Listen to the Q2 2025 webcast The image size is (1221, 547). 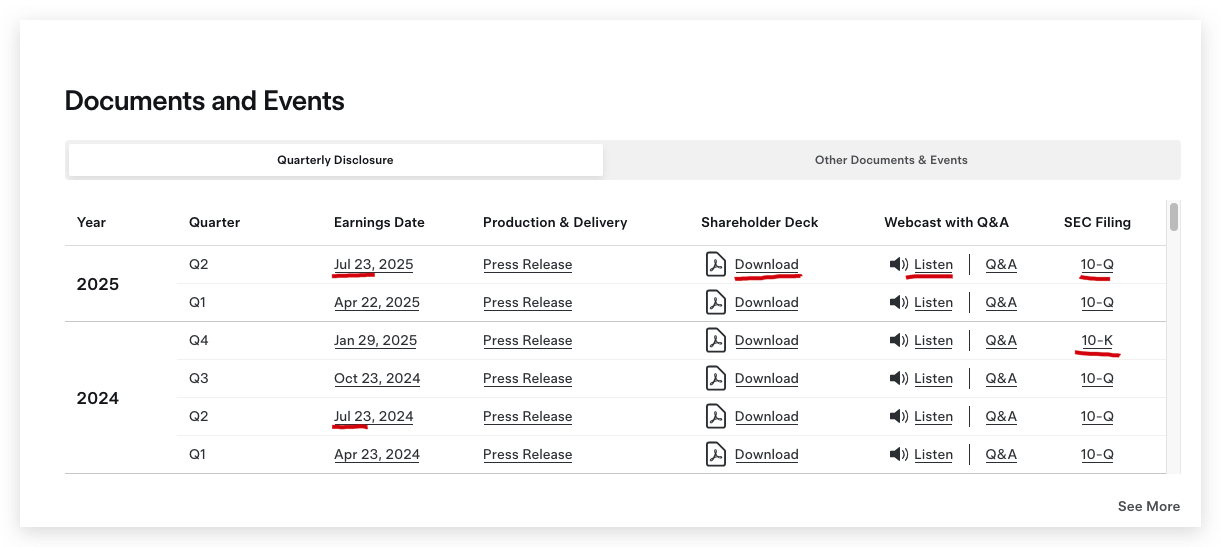pos(933,265)
